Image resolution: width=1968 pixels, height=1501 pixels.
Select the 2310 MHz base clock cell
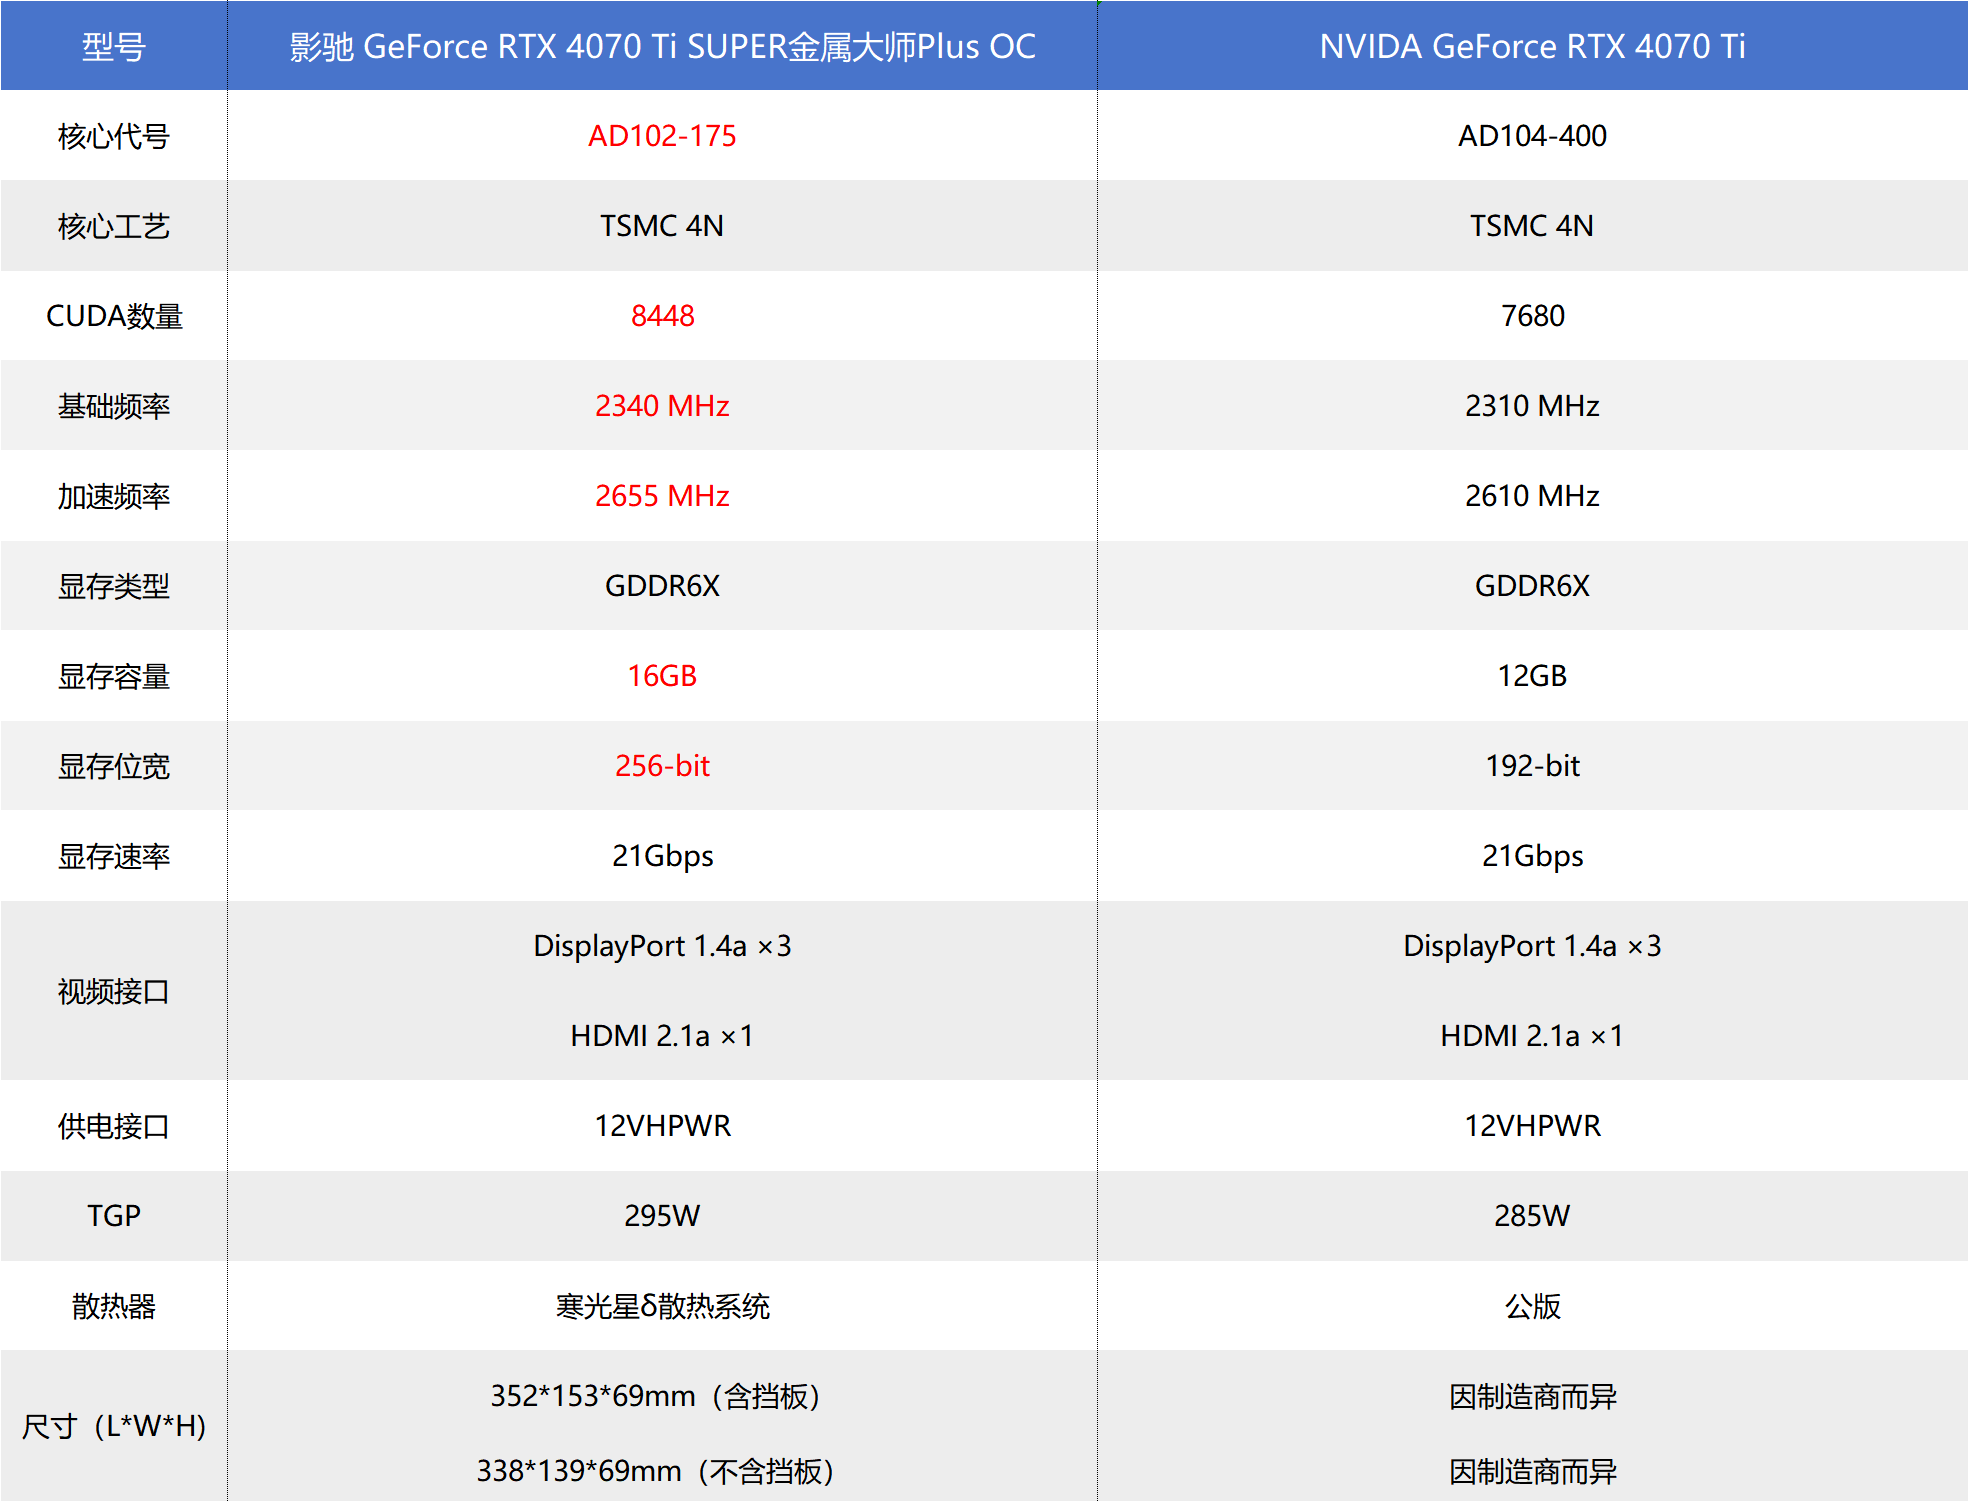pyautogui.click(x=1532, y=406)
